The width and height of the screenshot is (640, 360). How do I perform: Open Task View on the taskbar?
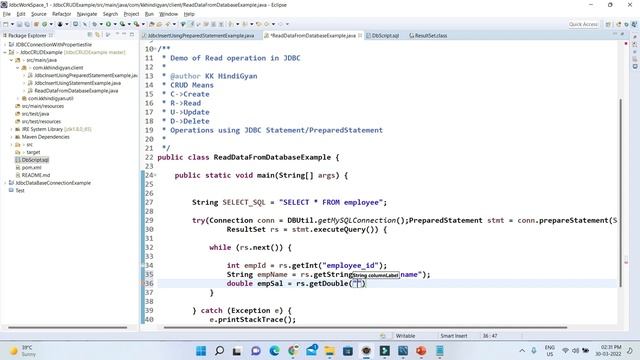[237, 351]
